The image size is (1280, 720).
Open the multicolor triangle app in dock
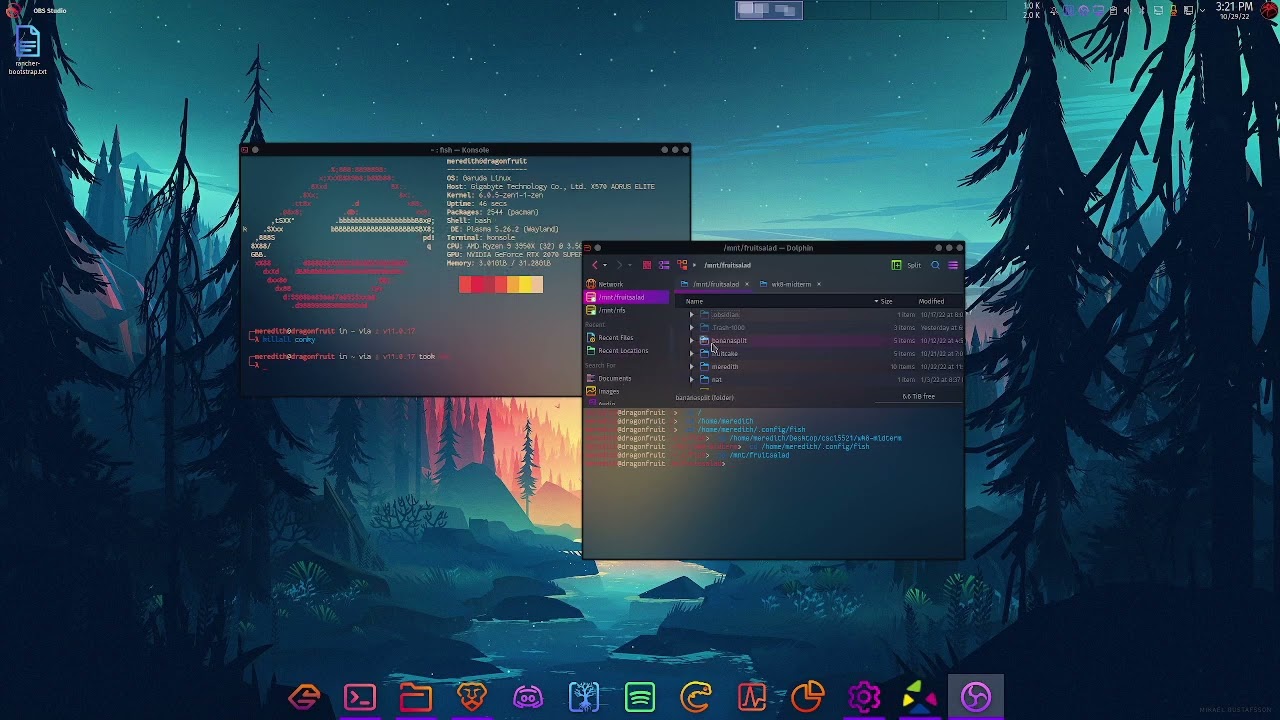coord(920,697)
